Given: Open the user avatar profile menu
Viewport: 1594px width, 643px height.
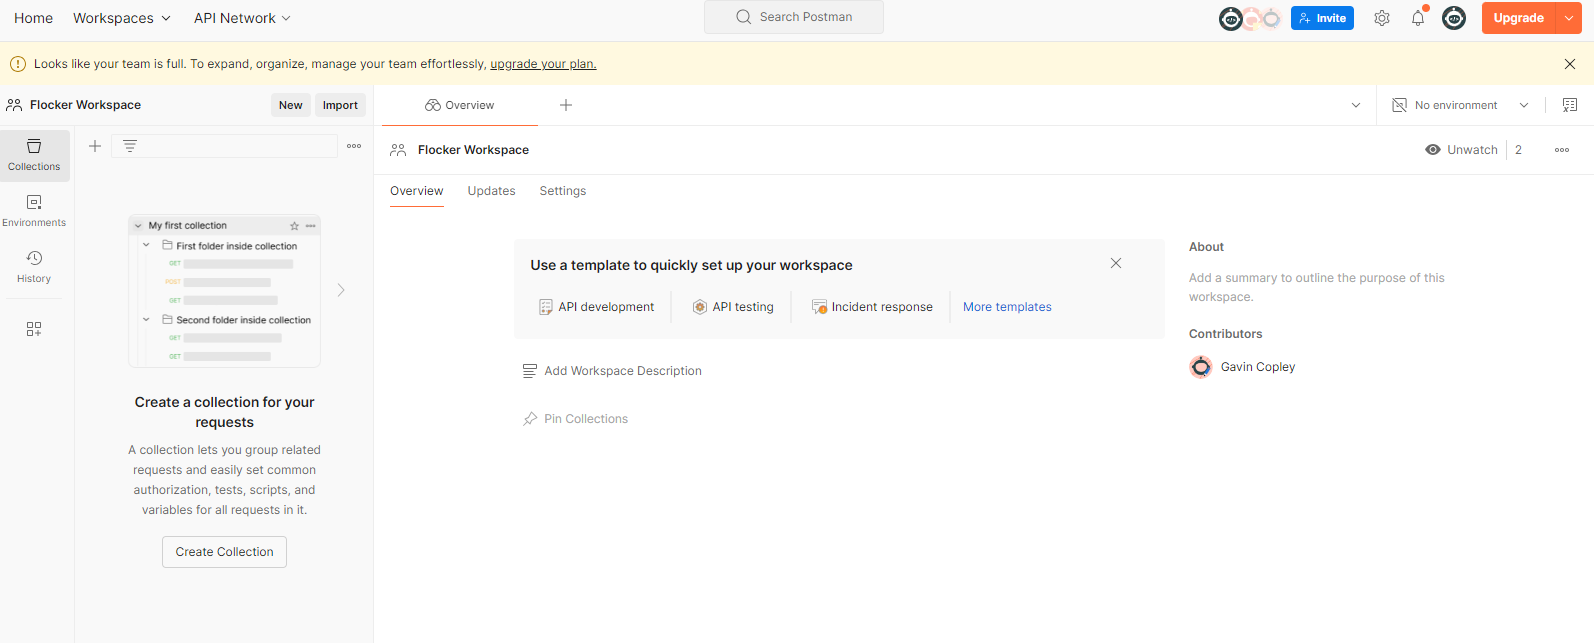Looking at the screenshot, I should tap(1454, 18).
